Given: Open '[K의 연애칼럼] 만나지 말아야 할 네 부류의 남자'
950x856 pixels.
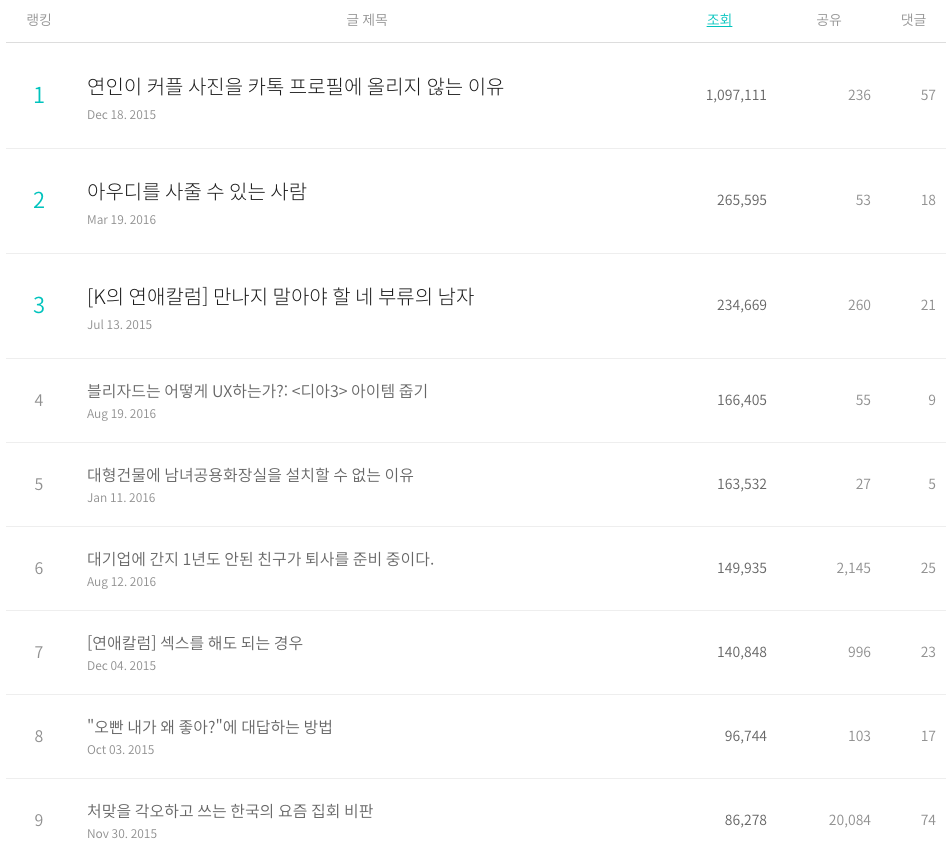Looking at the screenshot, I should [x=281, y=296].
